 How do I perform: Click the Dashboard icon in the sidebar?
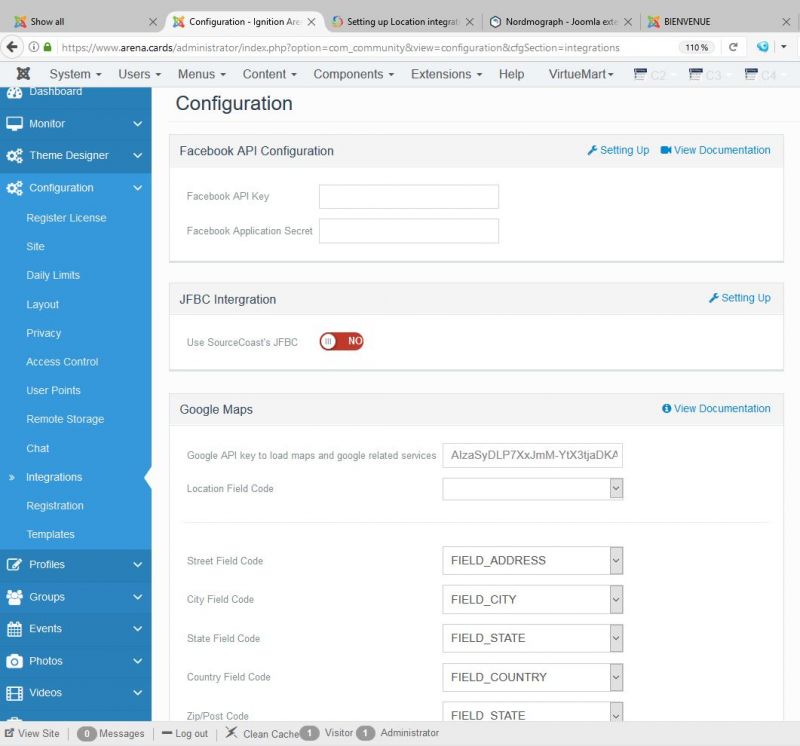[14, 92]
